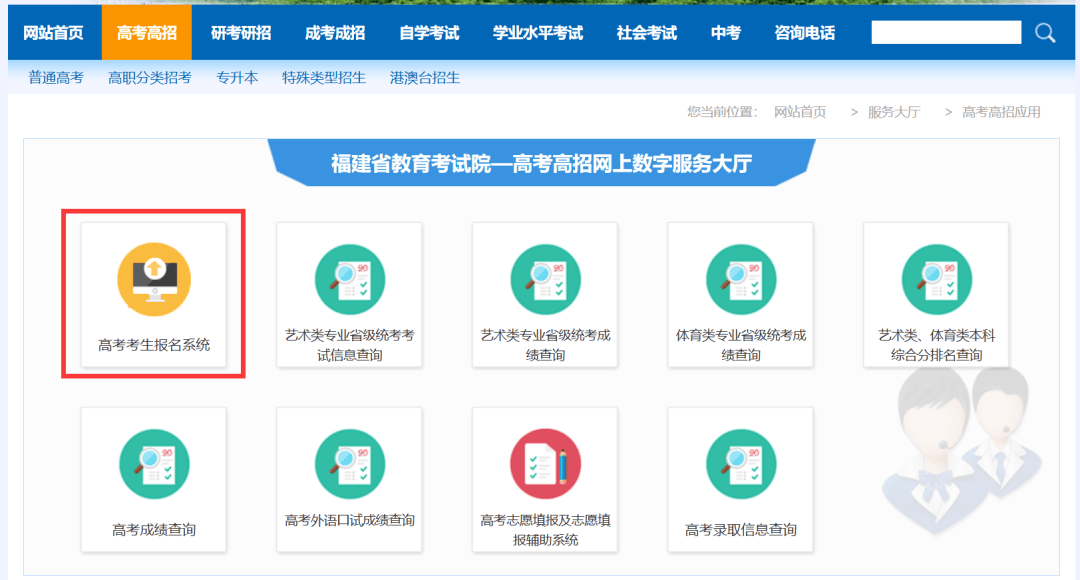Open the 咨询电话 menu item
This screenshot has height=580, width=1080.
click(805, 33)
